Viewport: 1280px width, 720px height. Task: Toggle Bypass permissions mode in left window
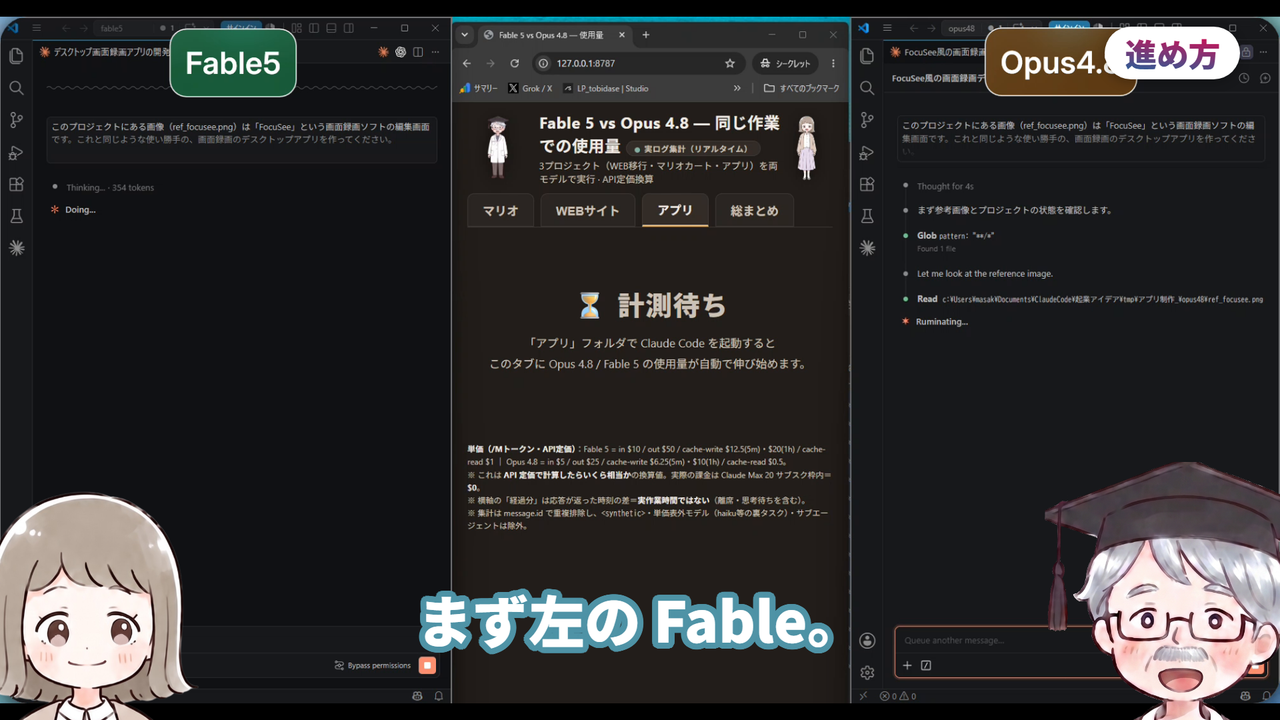pyautogui.click(x=372, y=665)
